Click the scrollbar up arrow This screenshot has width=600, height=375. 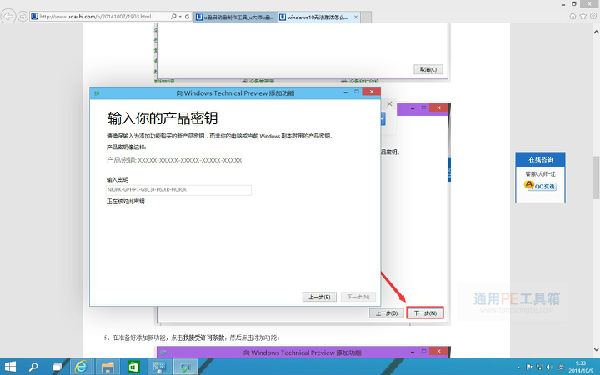596,31
